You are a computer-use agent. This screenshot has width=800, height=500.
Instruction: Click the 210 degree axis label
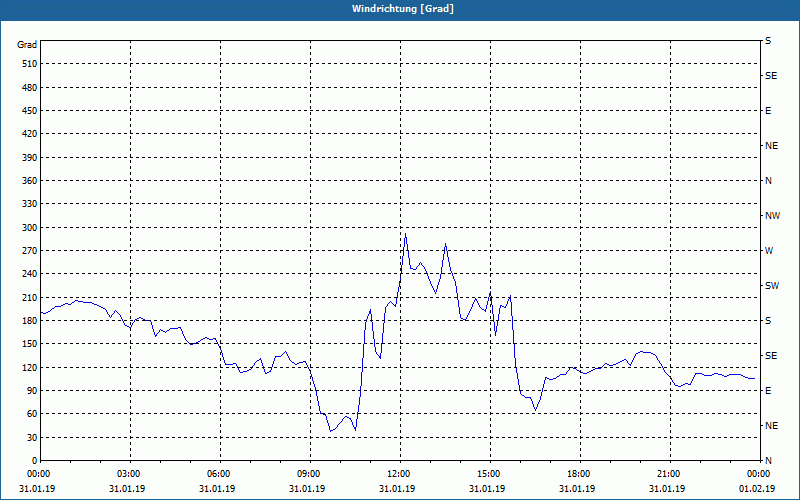click(x=30, y=297)
